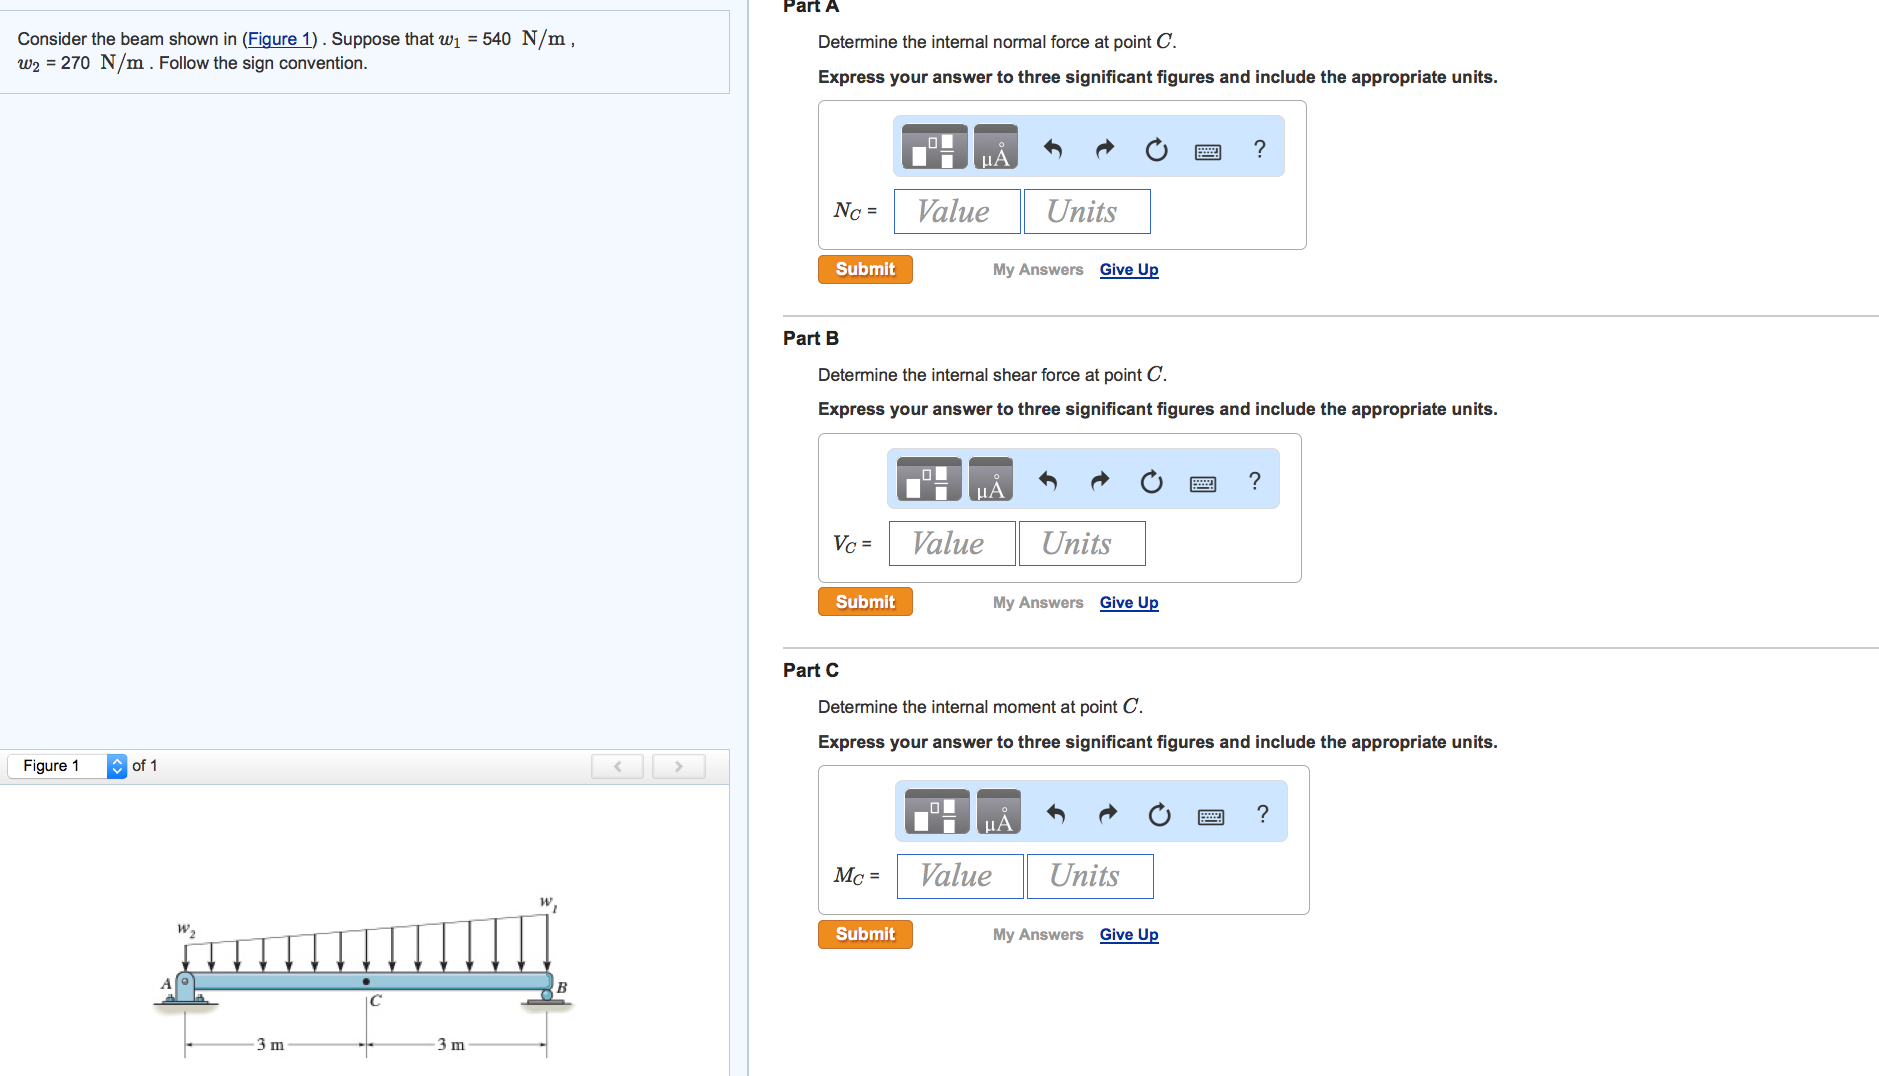Image resolution: width=1879 pixels, height=1076 pixels.
Task: Undo in Part B answer toolbar
Action: (1048, 481)
